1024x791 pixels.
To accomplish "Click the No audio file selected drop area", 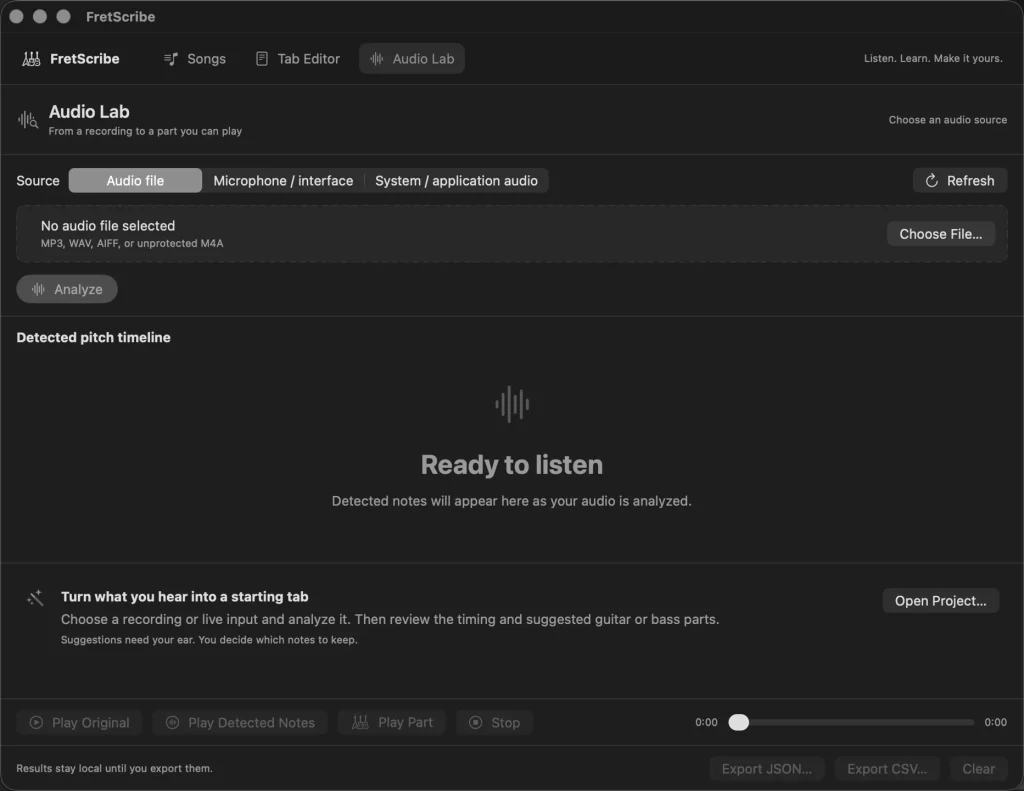I will click(x=512, y=234).
